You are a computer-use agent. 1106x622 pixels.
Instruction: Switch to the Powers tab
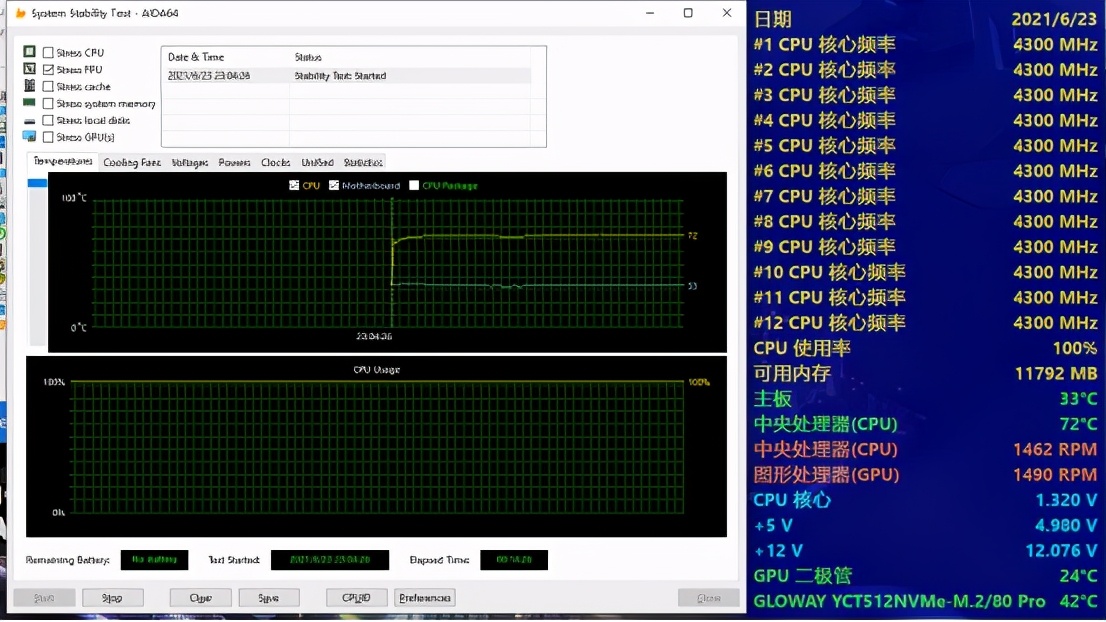pos(234,162)
